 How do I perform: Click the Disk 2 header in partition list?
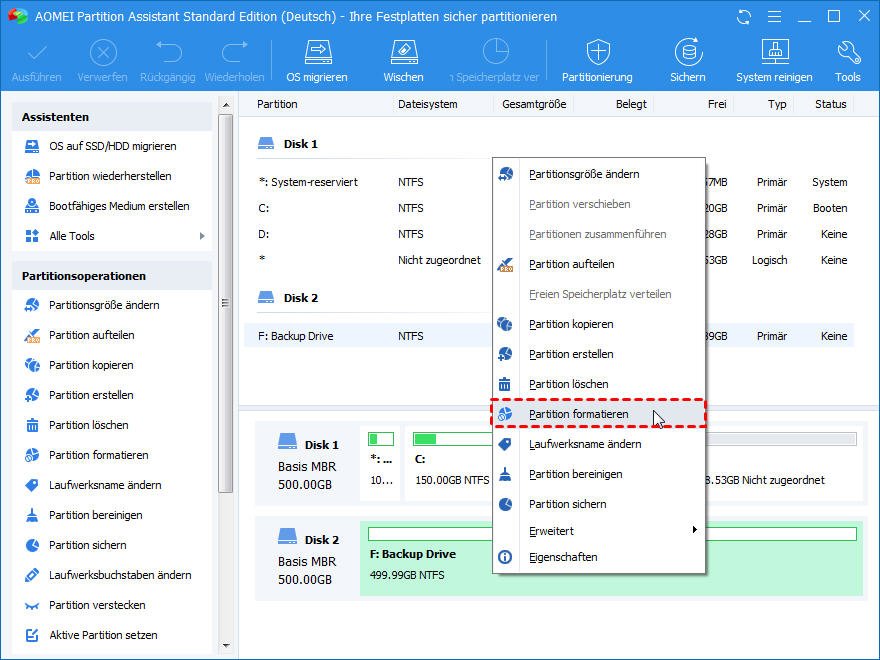288,298
